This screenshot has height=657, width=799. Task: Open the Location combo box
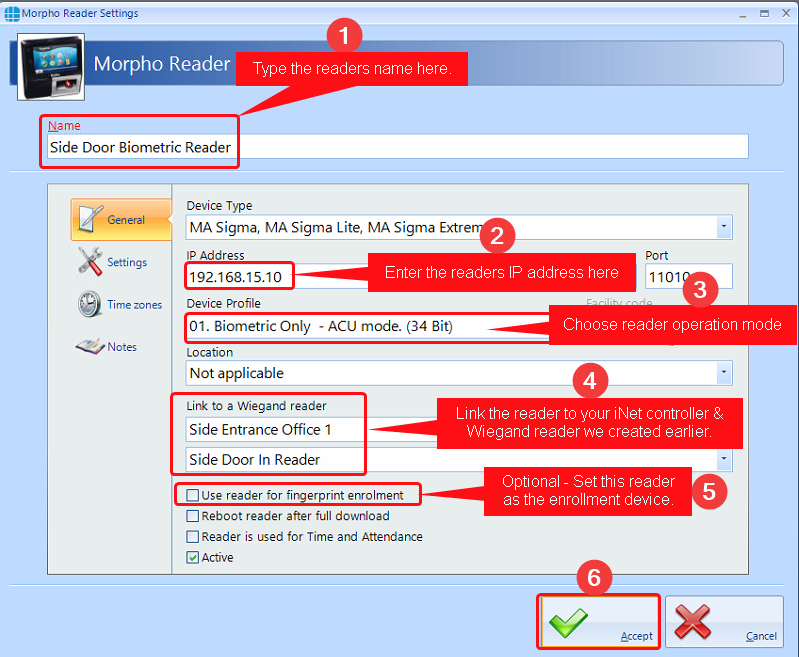pyautogui.click(x=459, y=373)
